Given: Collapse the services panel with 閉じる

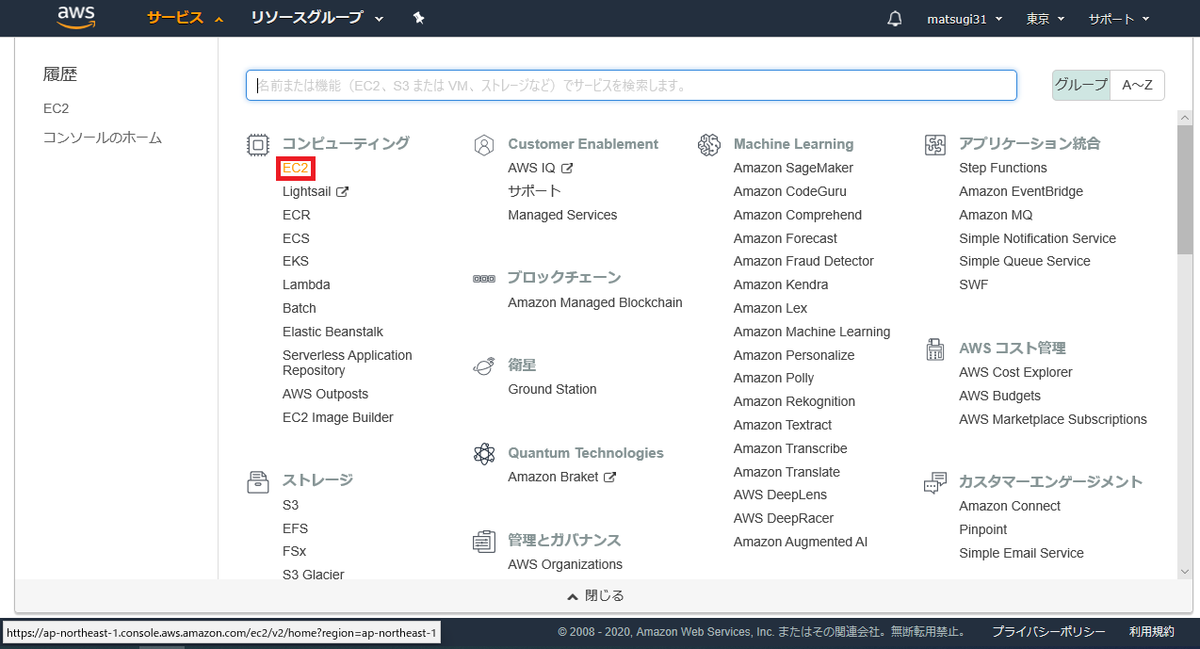Looking at the screenshot, I should pos(596,596).
